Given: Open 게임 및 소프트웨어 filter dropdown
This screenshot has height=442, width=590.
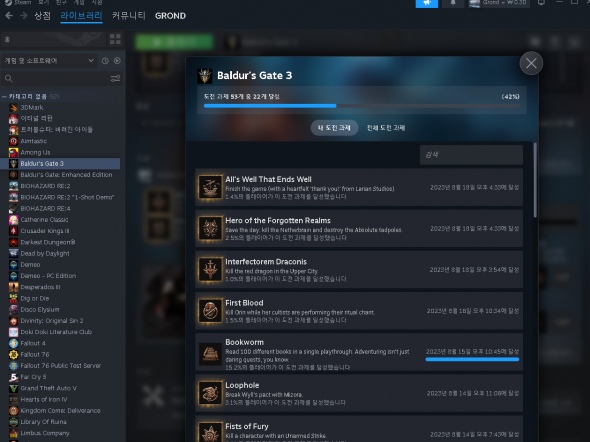Looking at the screenshot, I should (49, 61).
